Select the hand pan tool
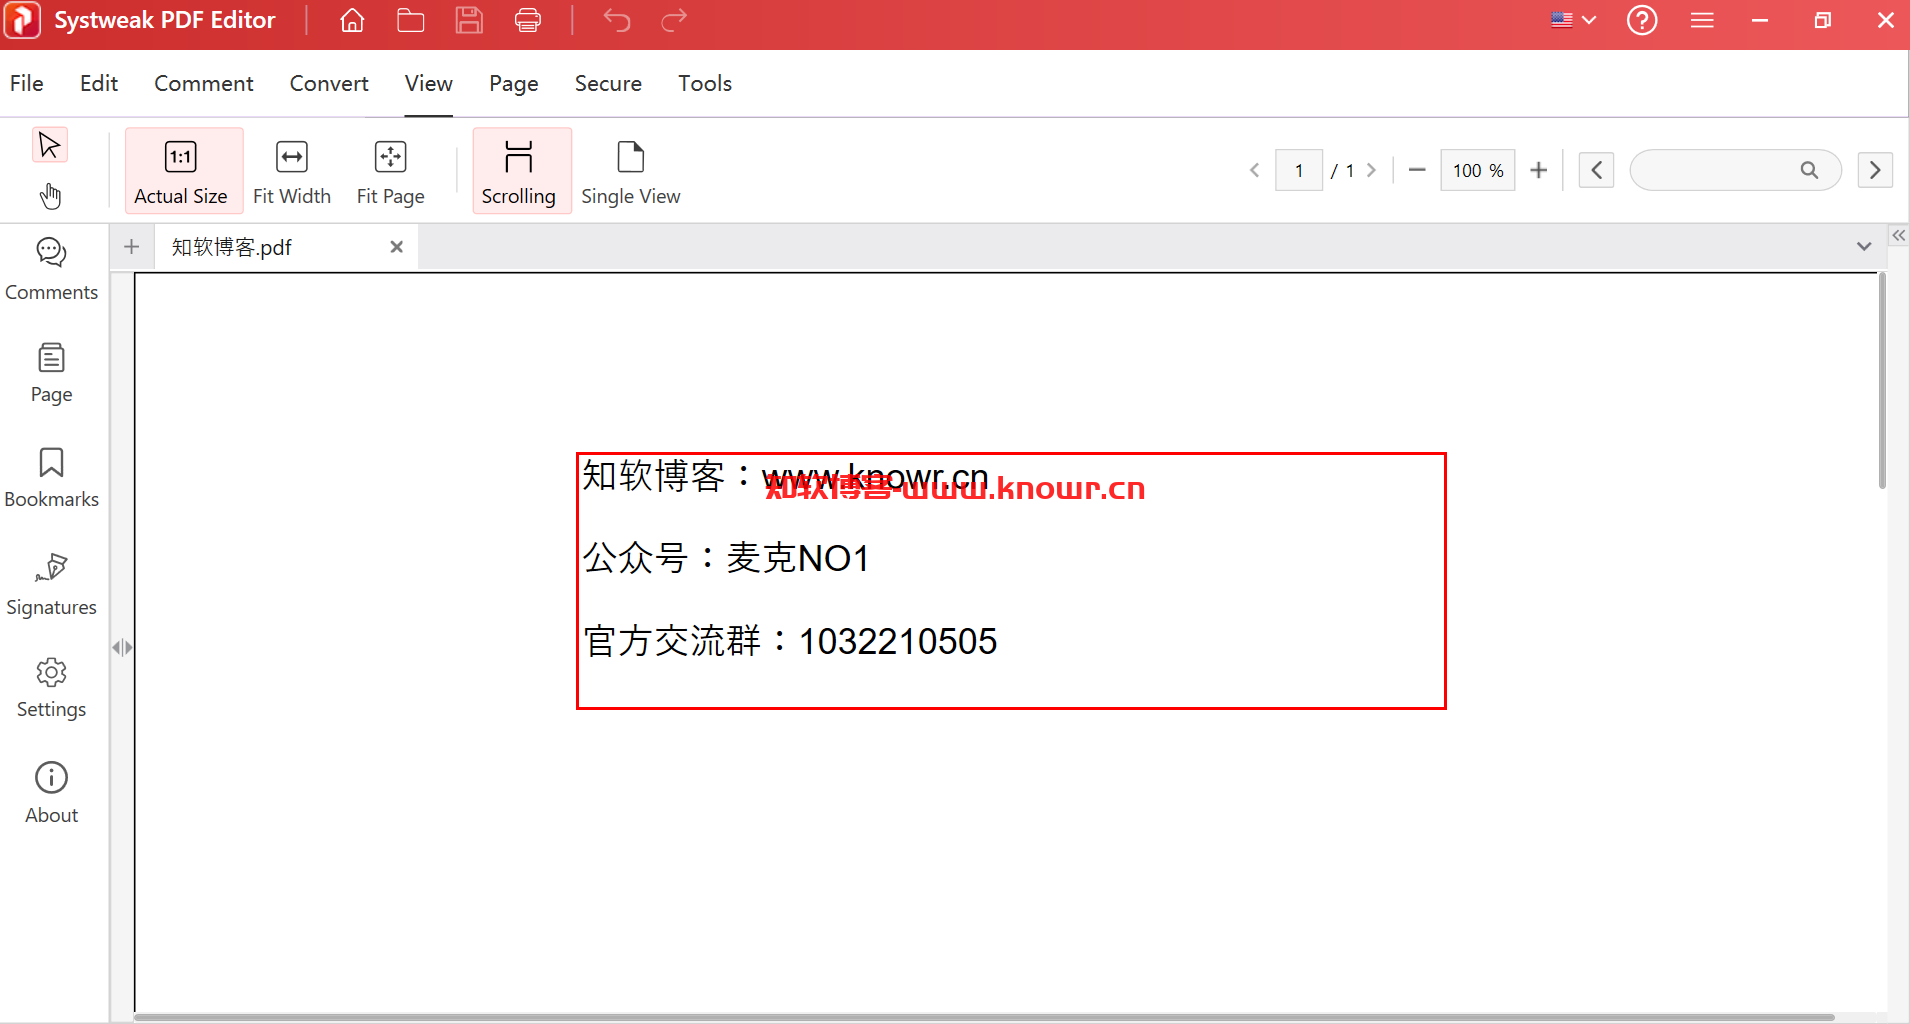Image resolution: width=1910 pixels, height=1024 pixels. (50, 195)
